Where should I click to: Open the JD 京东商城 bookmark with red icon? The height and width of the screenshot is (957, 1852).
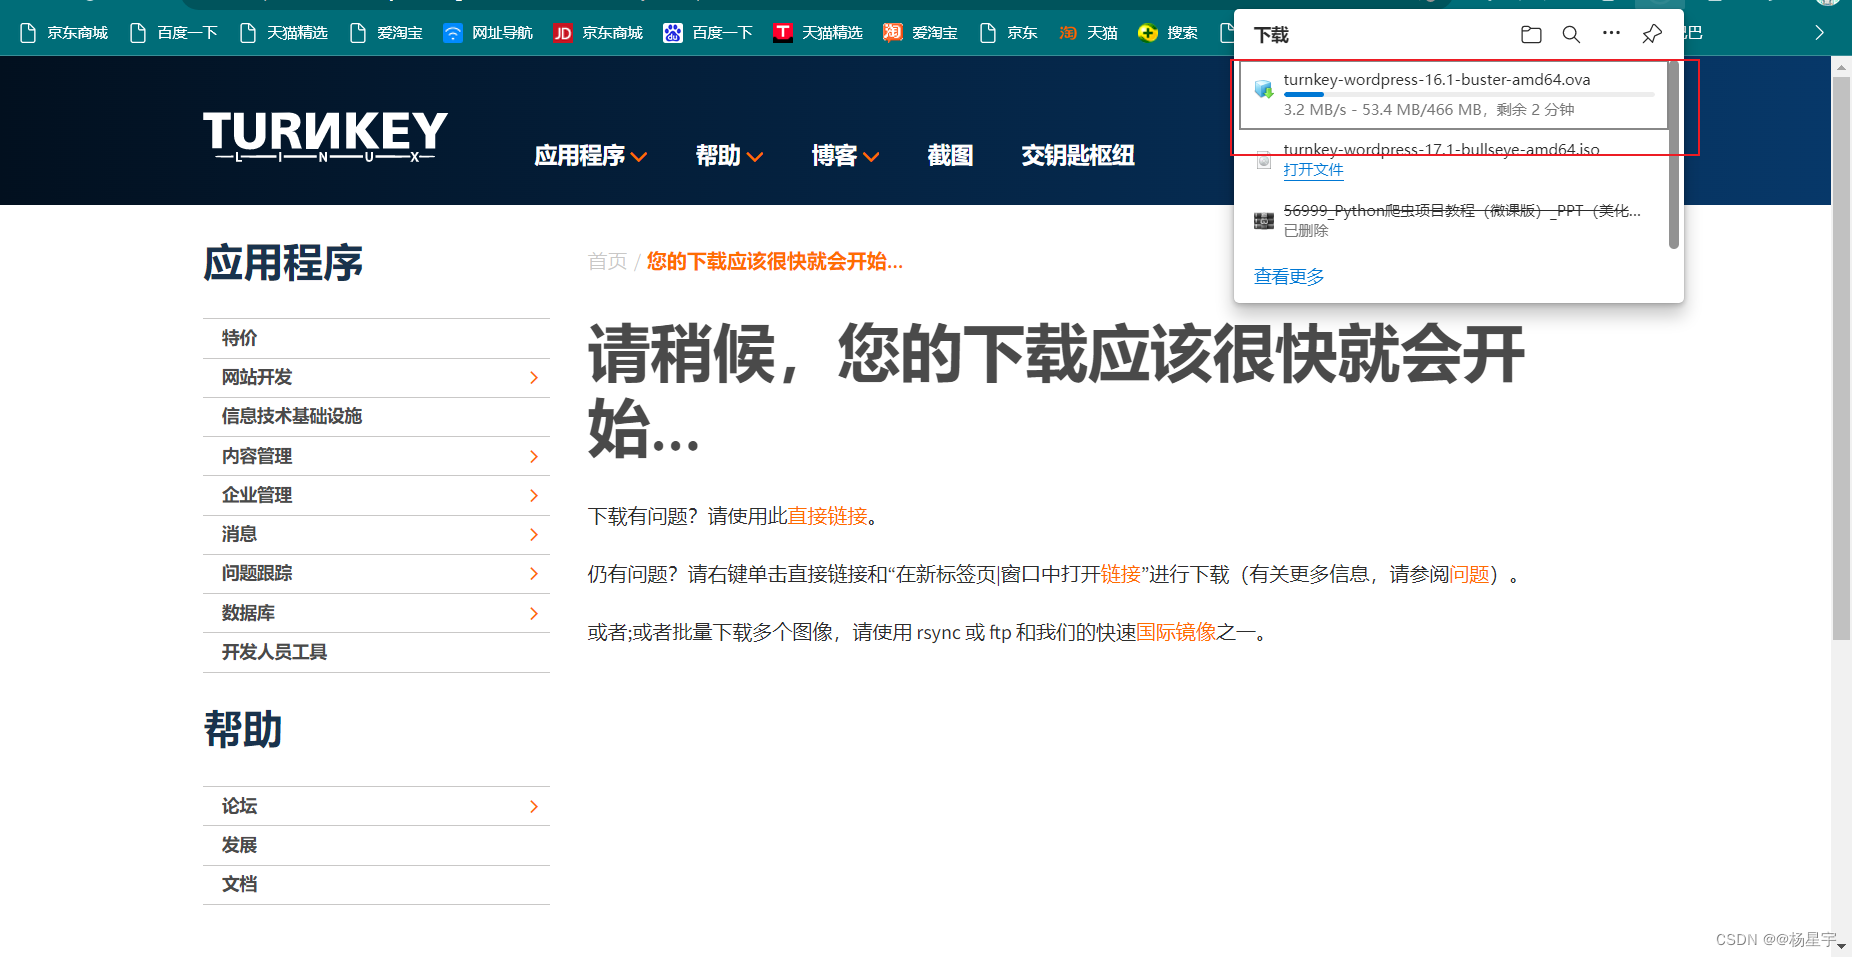tap(598, 33)
